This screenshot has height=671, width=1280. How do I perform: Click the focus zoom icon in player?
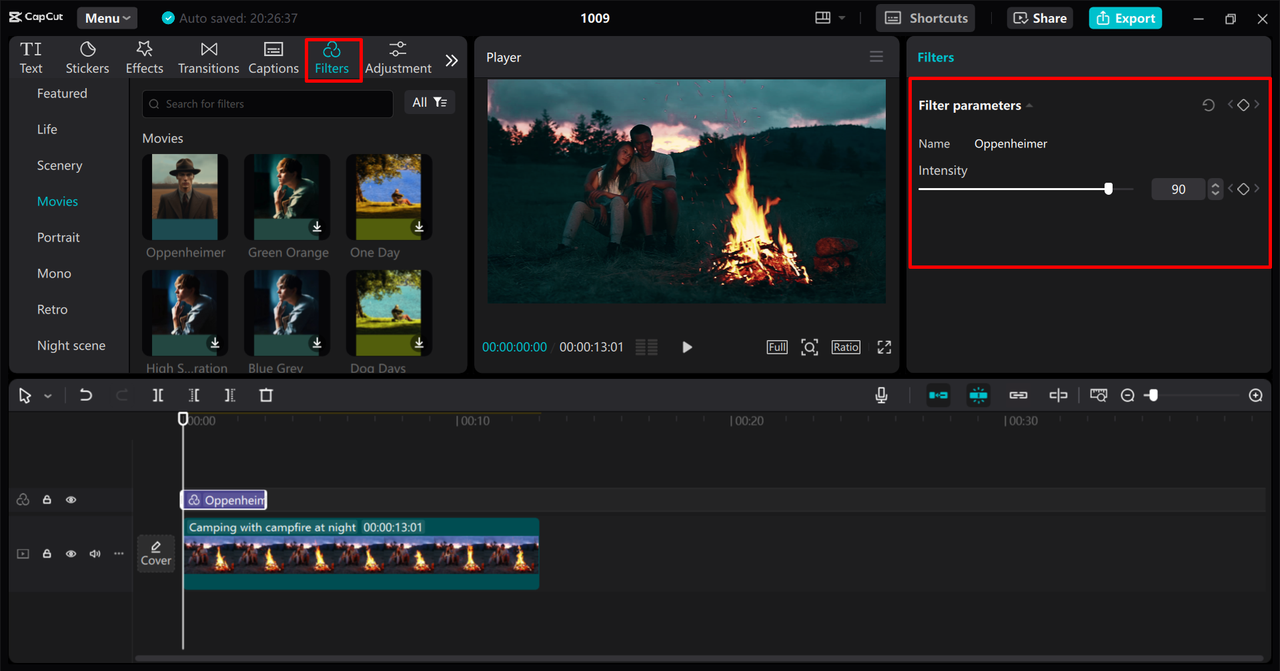(x=810, y=347)
